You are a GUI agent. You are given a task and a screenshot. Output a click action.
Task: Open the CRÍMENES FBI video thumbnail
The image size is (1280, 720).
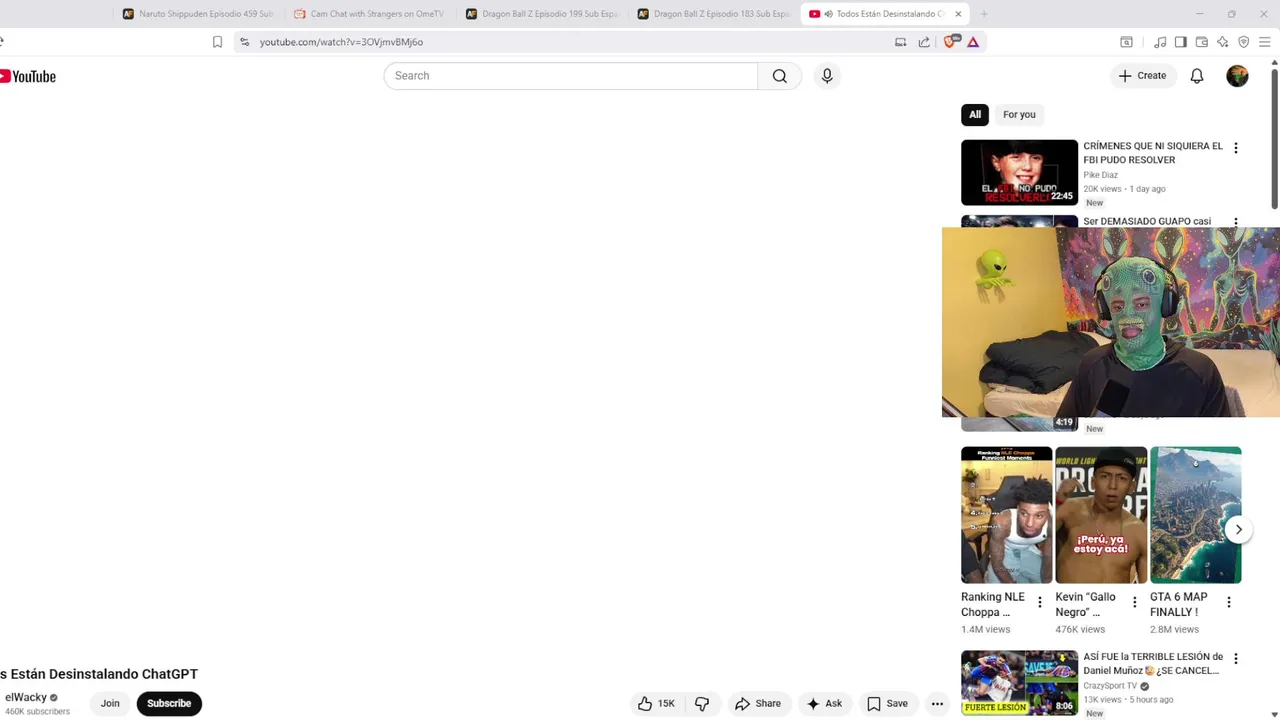1019,172
